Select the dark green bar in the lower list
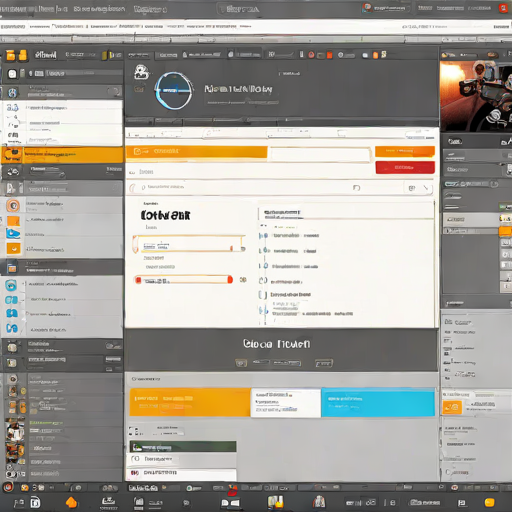Image resolution: width=512 pixels, height=512 pixels. pyautogui.click(x=183, y=447)
